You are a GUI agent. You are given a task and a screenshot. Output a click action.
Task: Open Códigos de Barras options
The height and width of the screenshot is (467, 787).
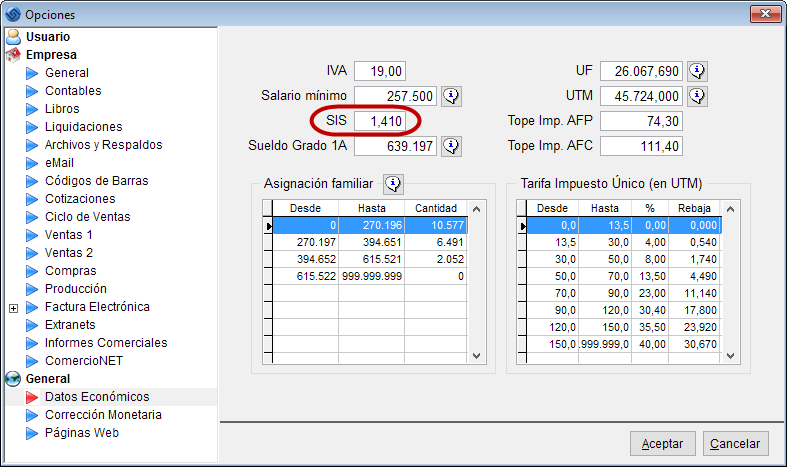(x=96, y=181)
